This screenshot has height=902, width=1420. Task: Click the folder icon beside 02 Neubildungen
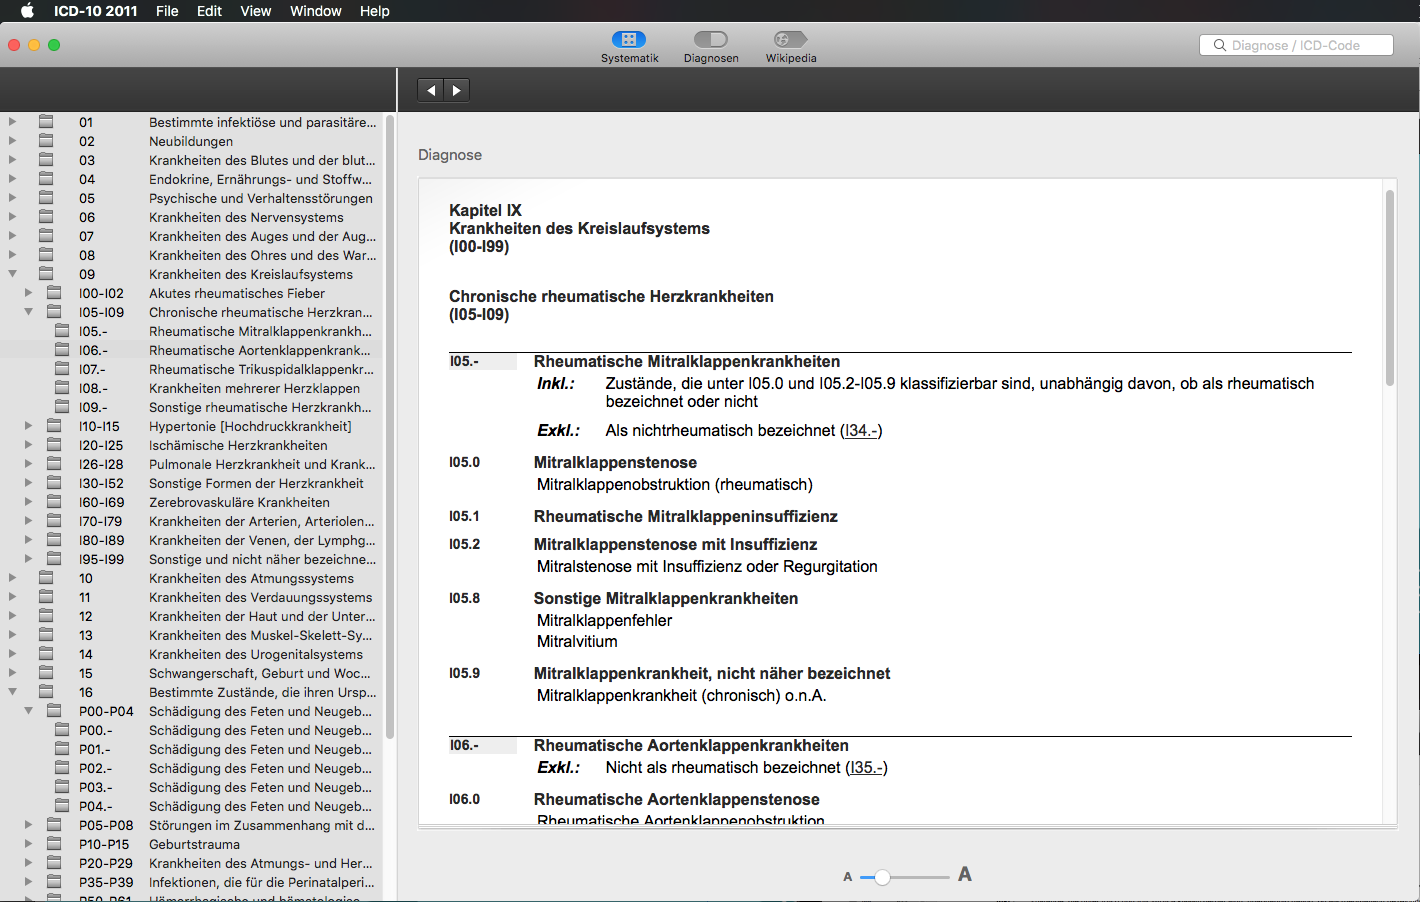[x=46, y=141]
